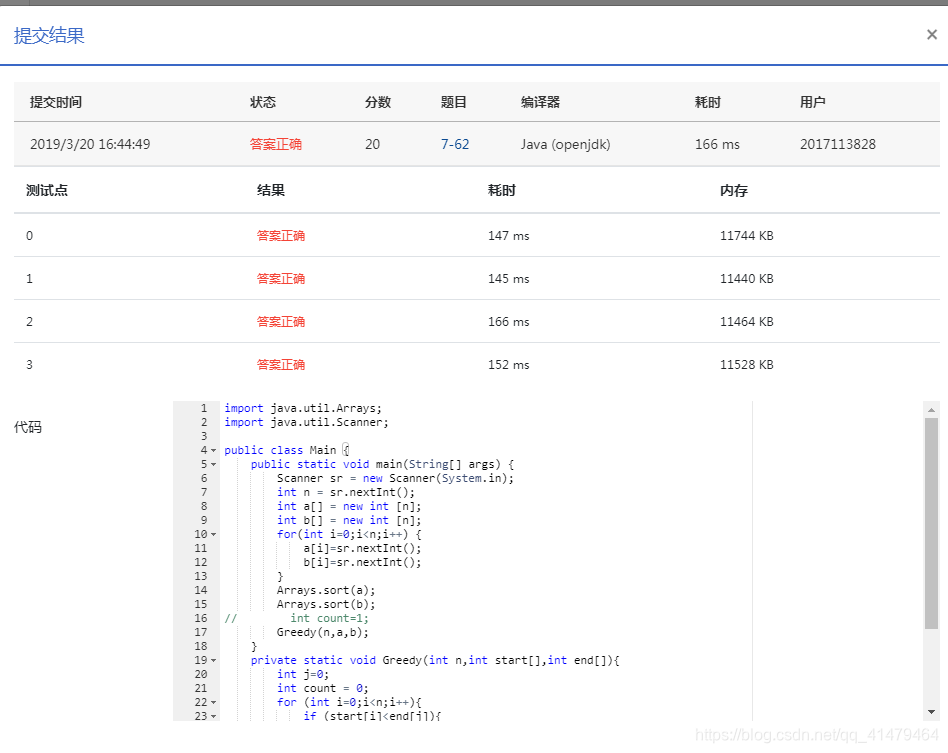Click the 提交结果 dialog title
This screenshot has width=948, height=753.
[49, 36]
